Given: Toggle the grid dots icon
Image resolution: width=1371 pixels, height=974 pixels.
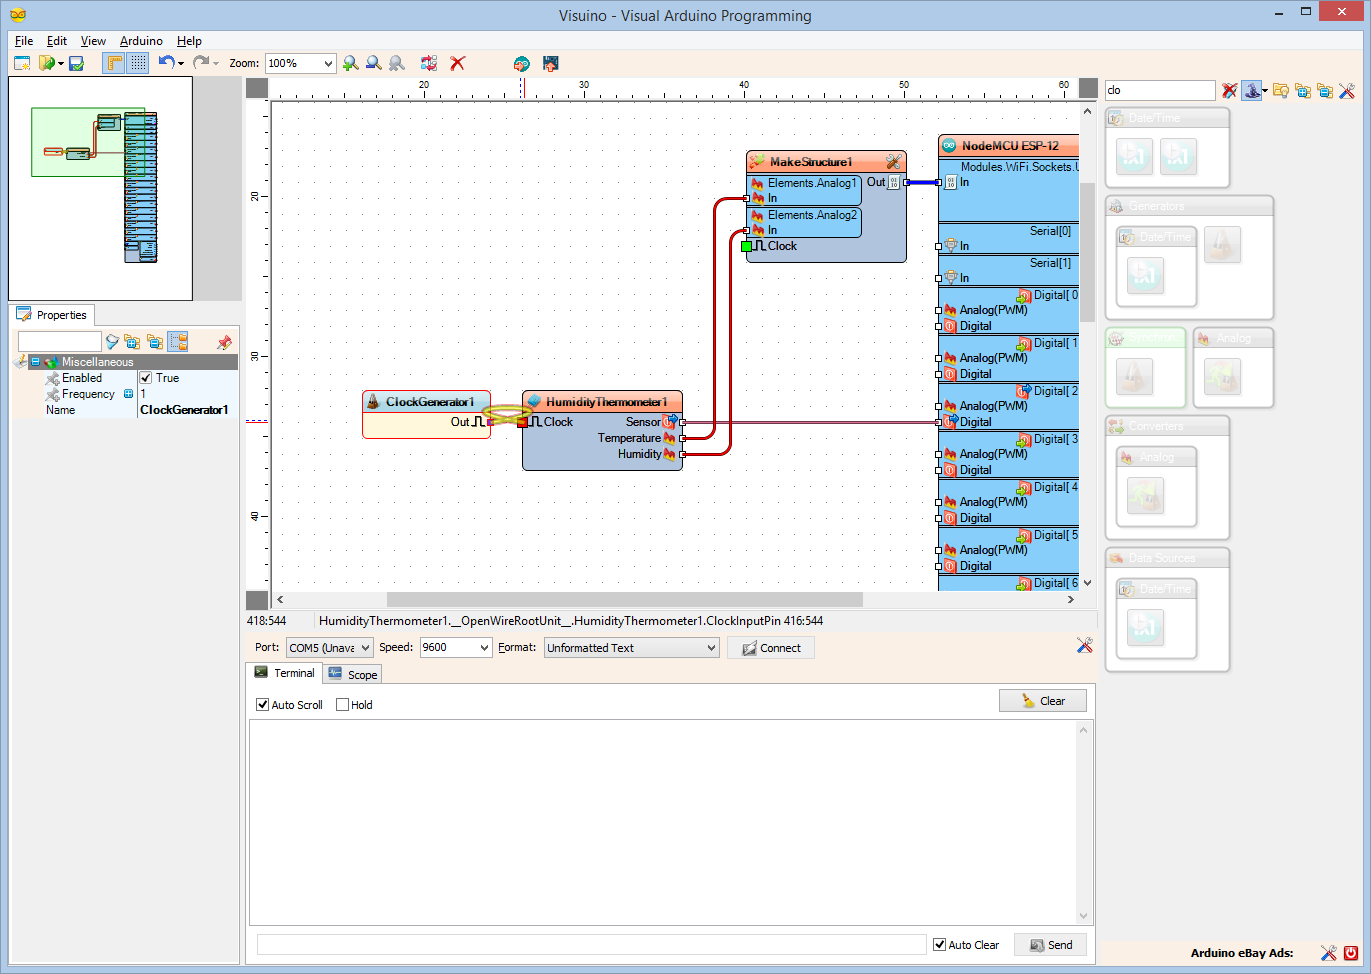Looking at the screenshot, I should pos(138,63).
